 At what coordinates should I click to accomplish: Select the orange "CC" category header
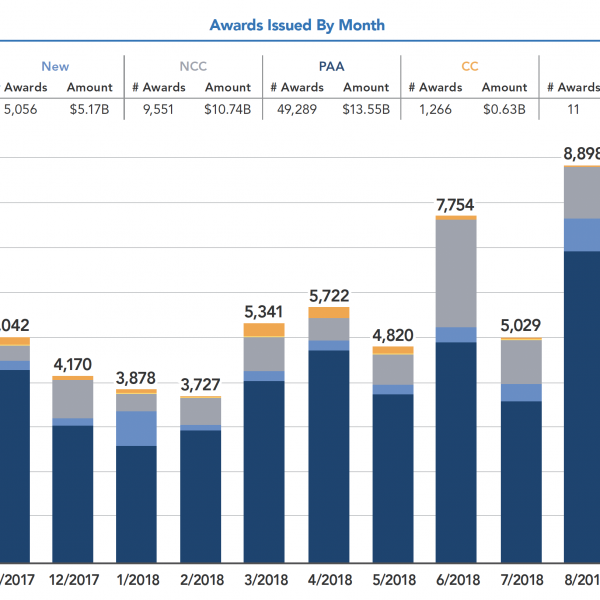469,67
